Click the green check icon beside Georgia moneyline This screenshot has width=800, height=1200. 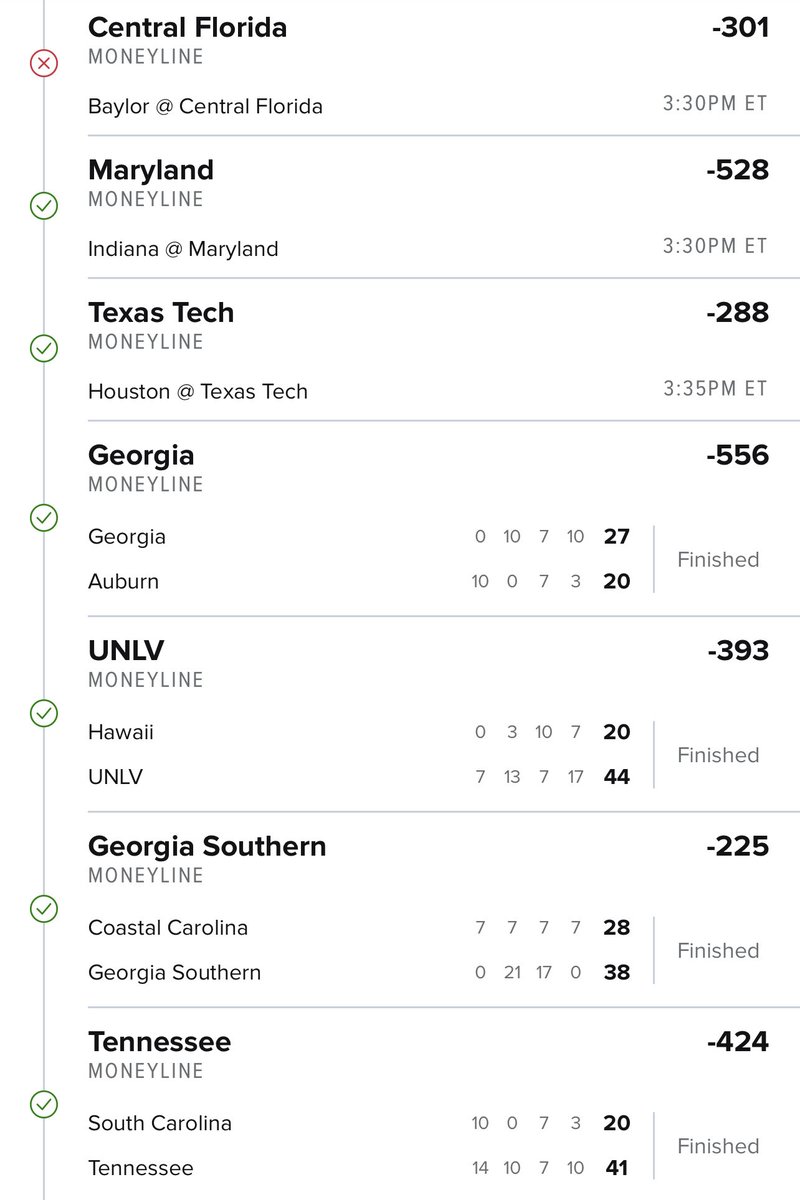coord(43,518)
